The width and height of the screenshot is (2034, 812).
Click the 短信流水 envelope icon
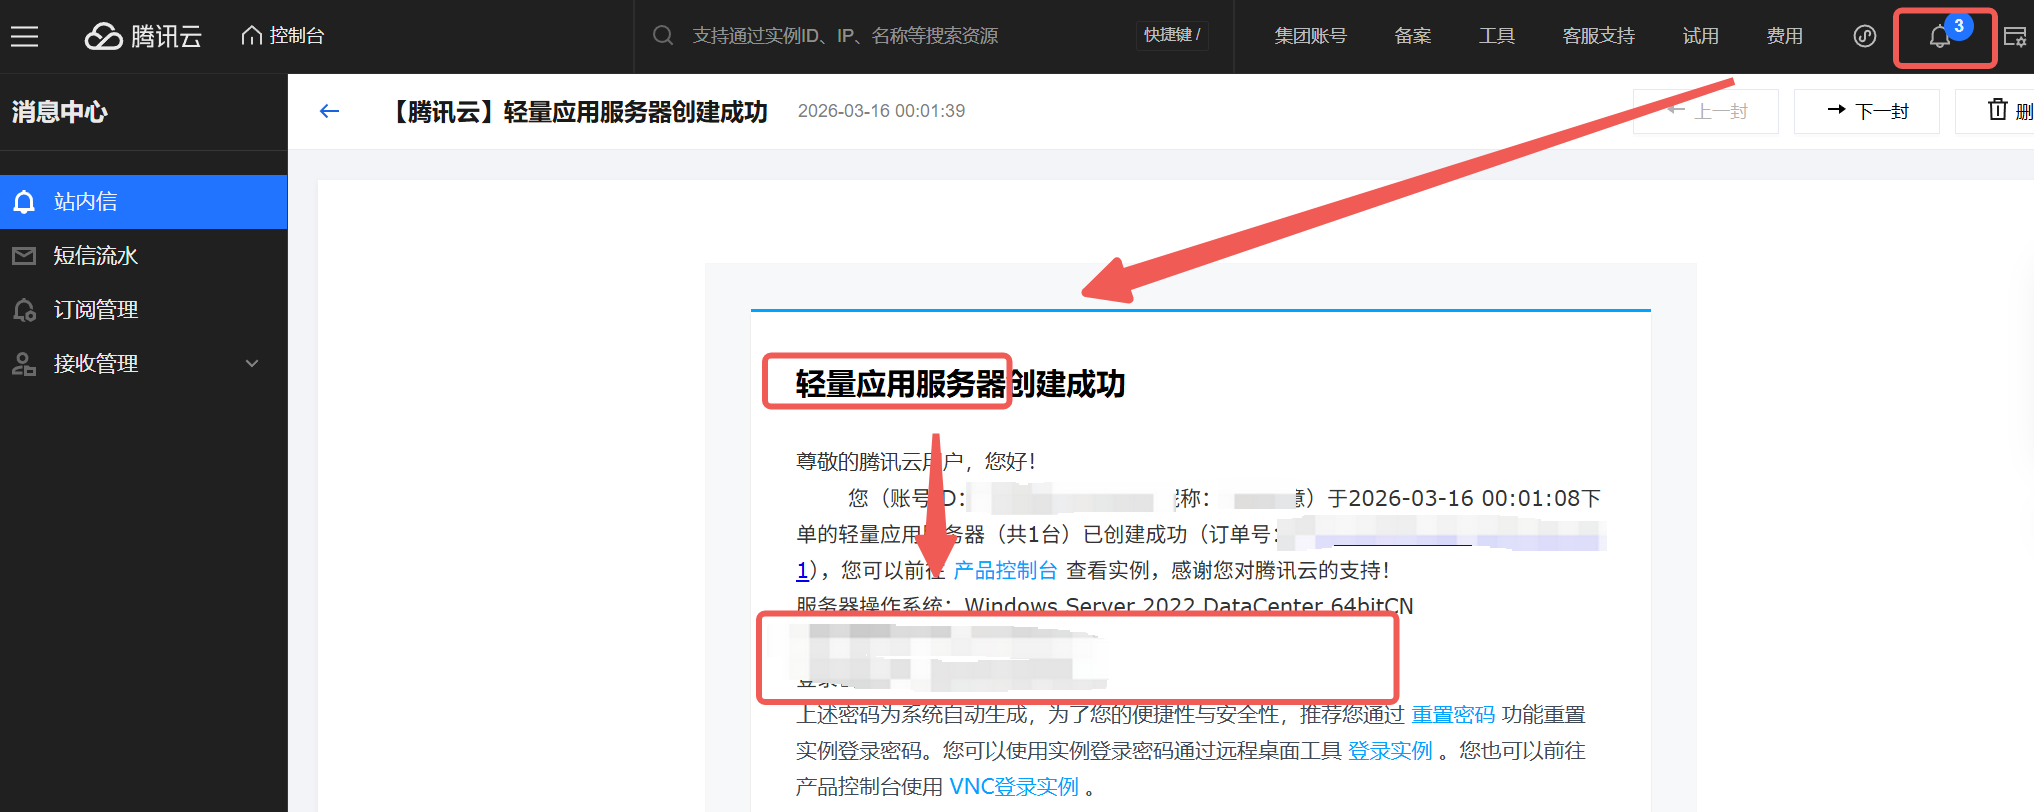[24, 256]
